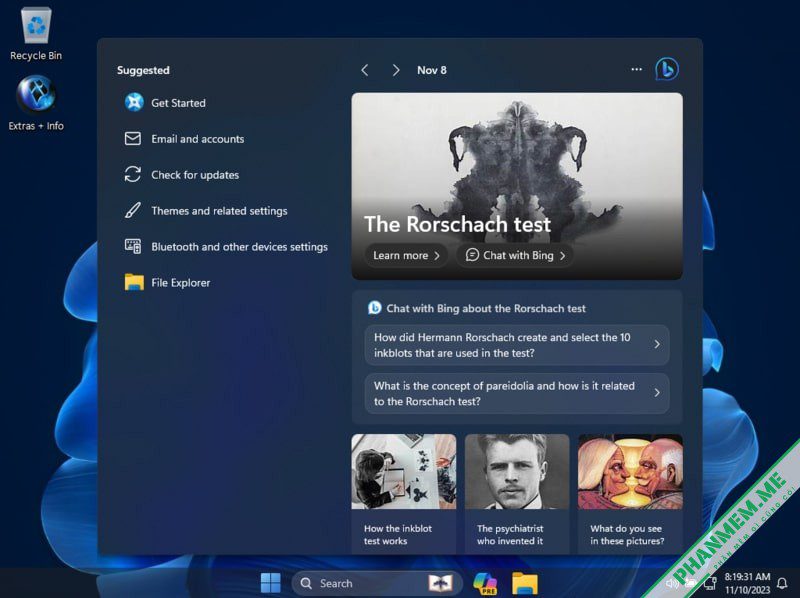Click the Themes paintbrush icon
Screen dimensions: 800x598
click(x=133, y=210)
